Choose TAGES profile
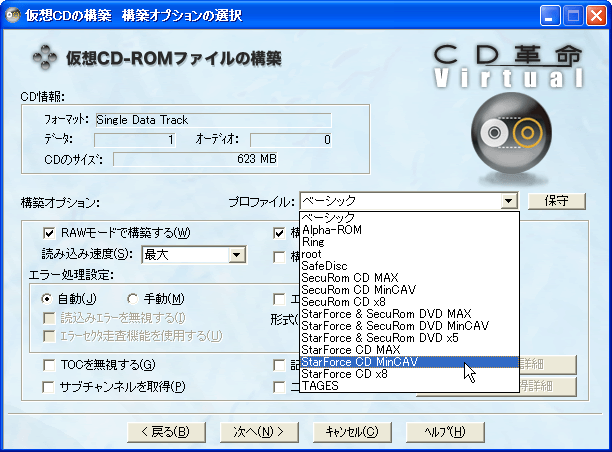612x452 pixels. 409,386
